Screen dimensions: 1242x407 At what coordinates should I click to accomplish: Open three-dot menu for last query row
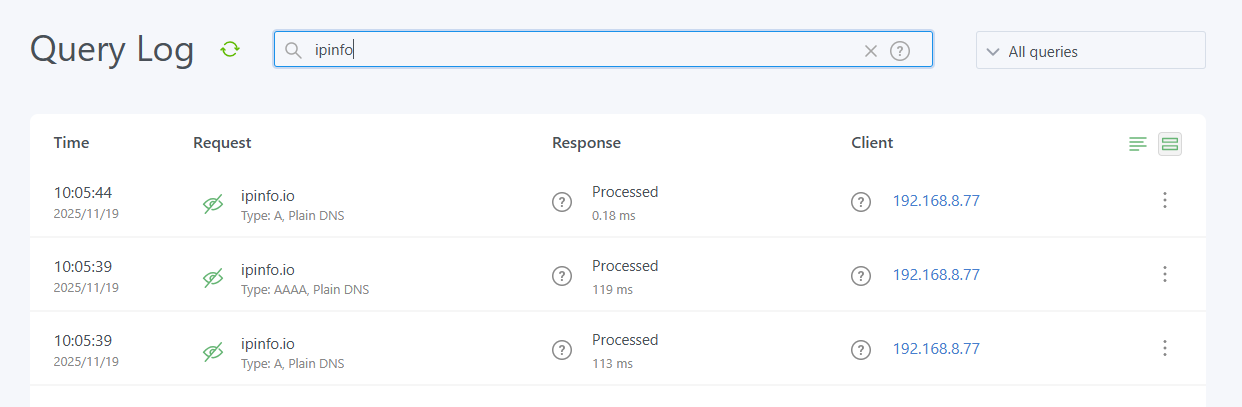pyautogui.click(x=1164, y=349)
